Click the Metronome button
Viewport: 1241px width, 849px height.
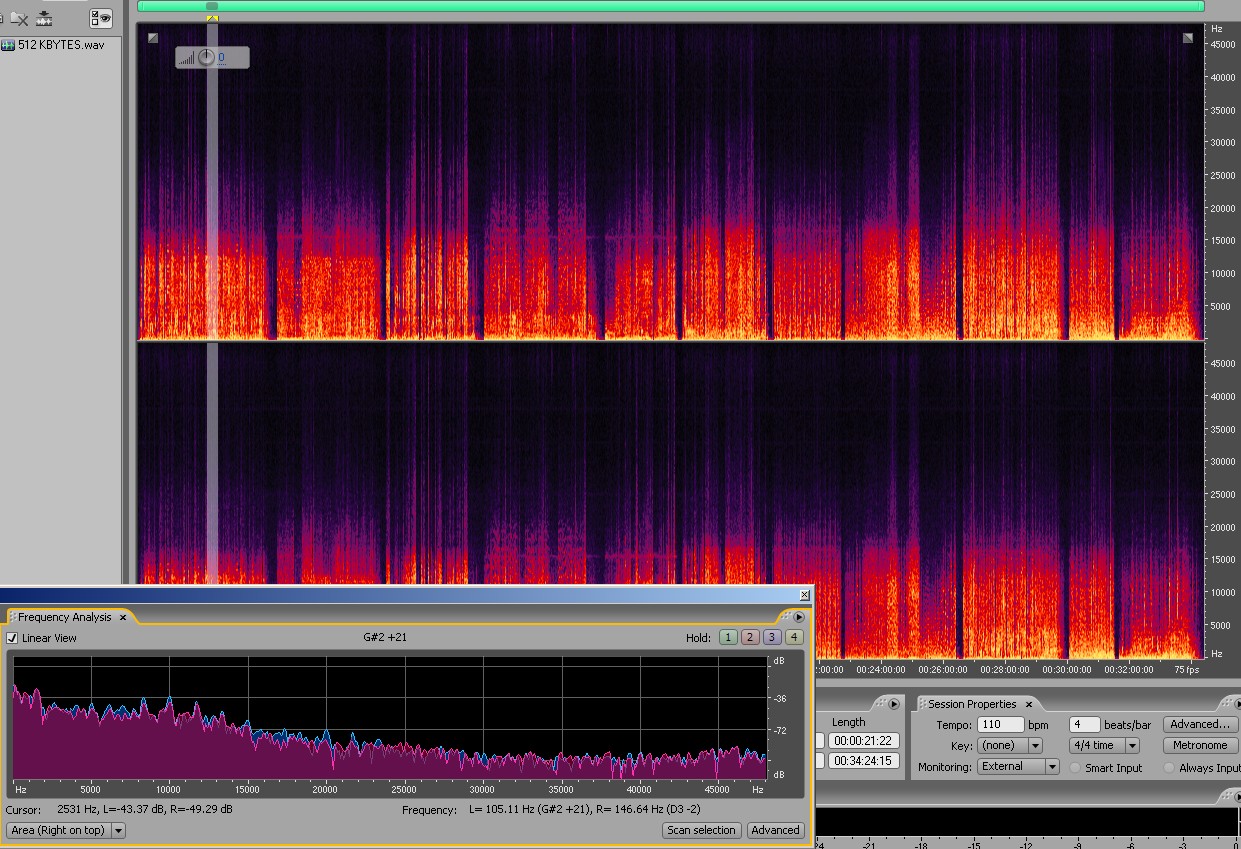pos(1199,746)
